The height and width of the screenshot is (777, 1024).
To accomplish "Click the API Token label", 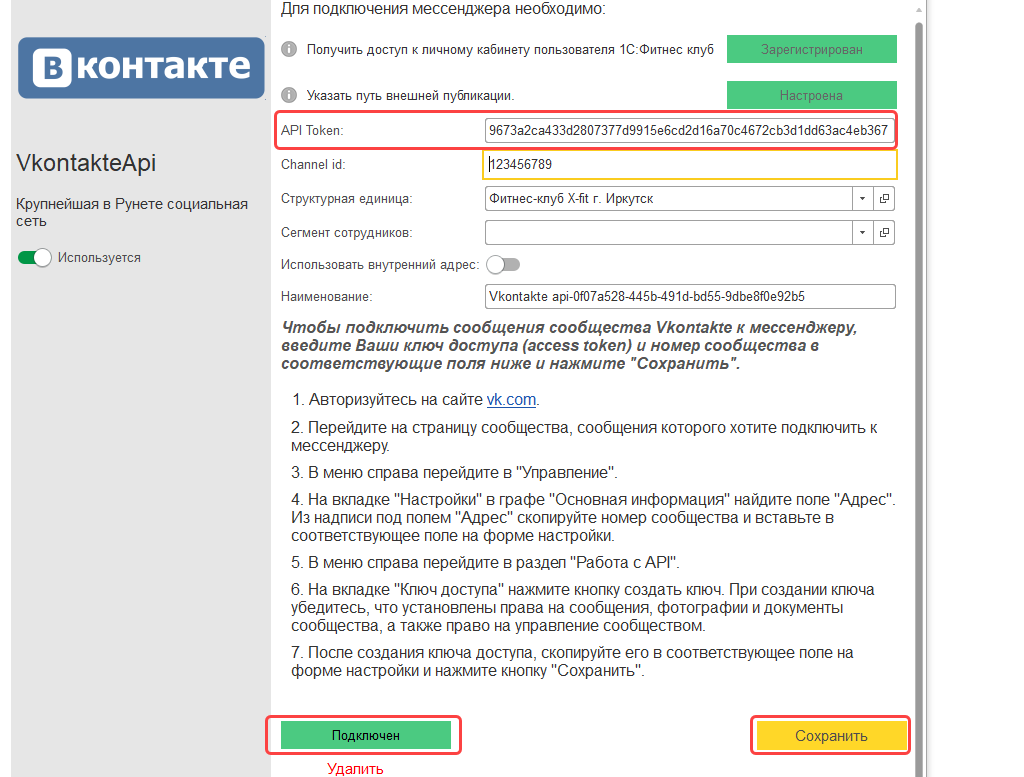I will click(312, 131).
